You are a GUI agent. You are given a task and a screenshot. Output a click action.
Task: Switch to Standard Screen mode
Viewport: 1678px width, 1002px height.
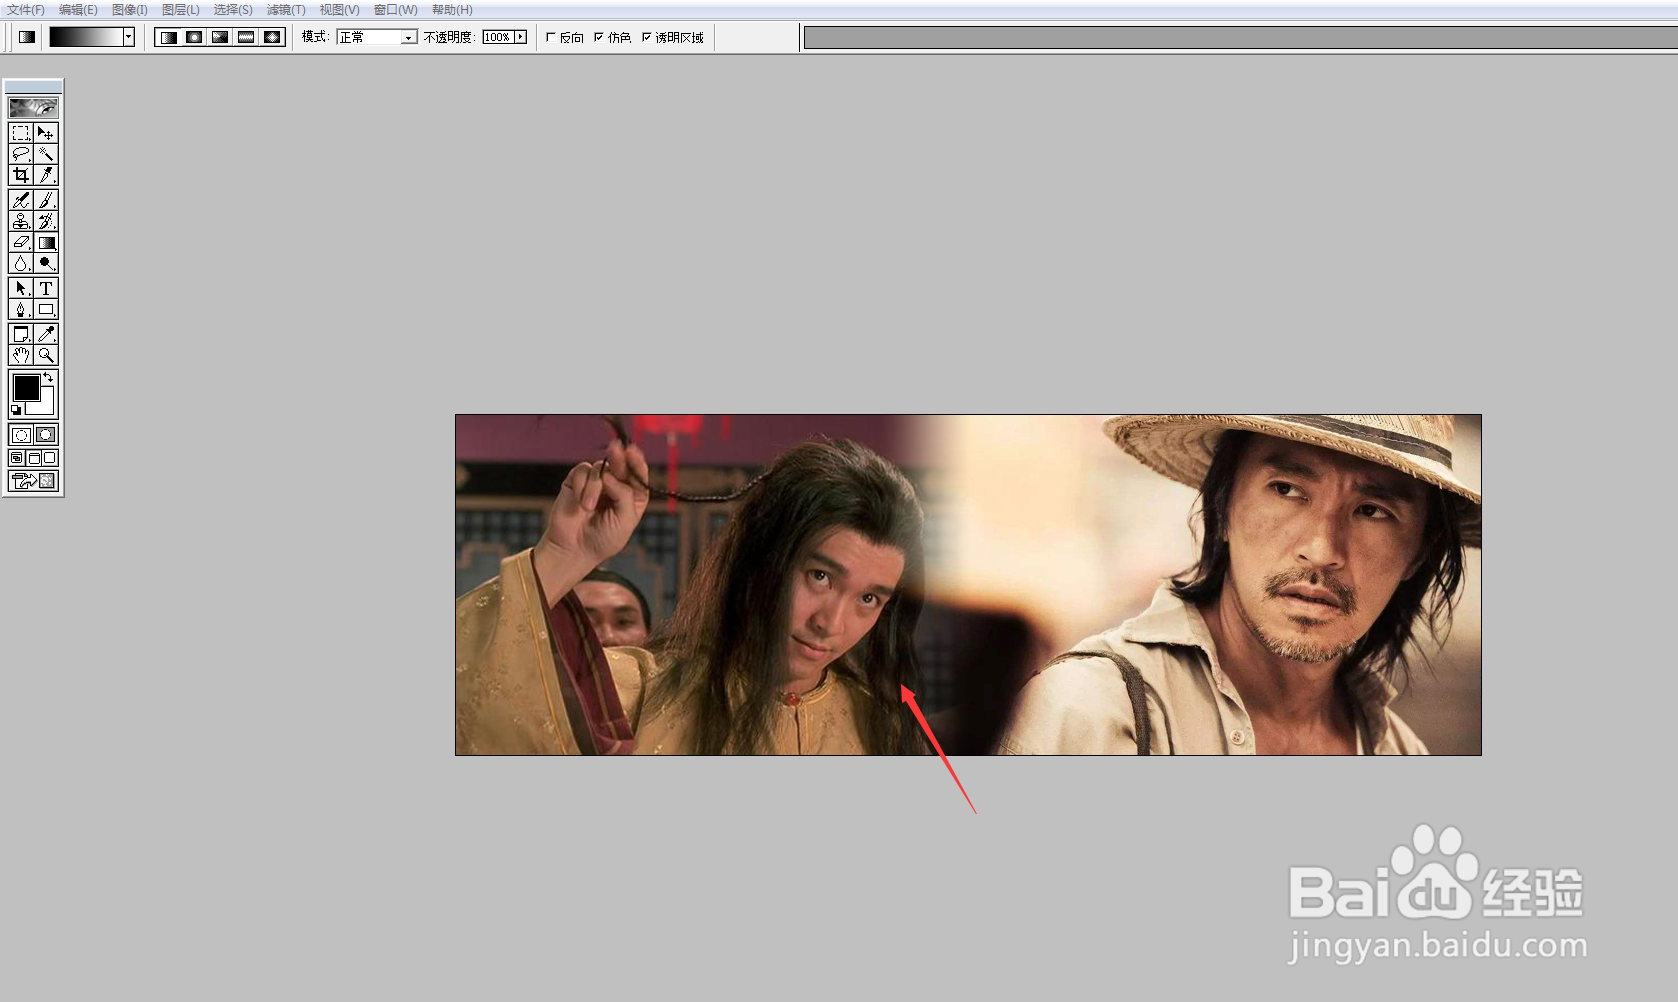[16, 458]
